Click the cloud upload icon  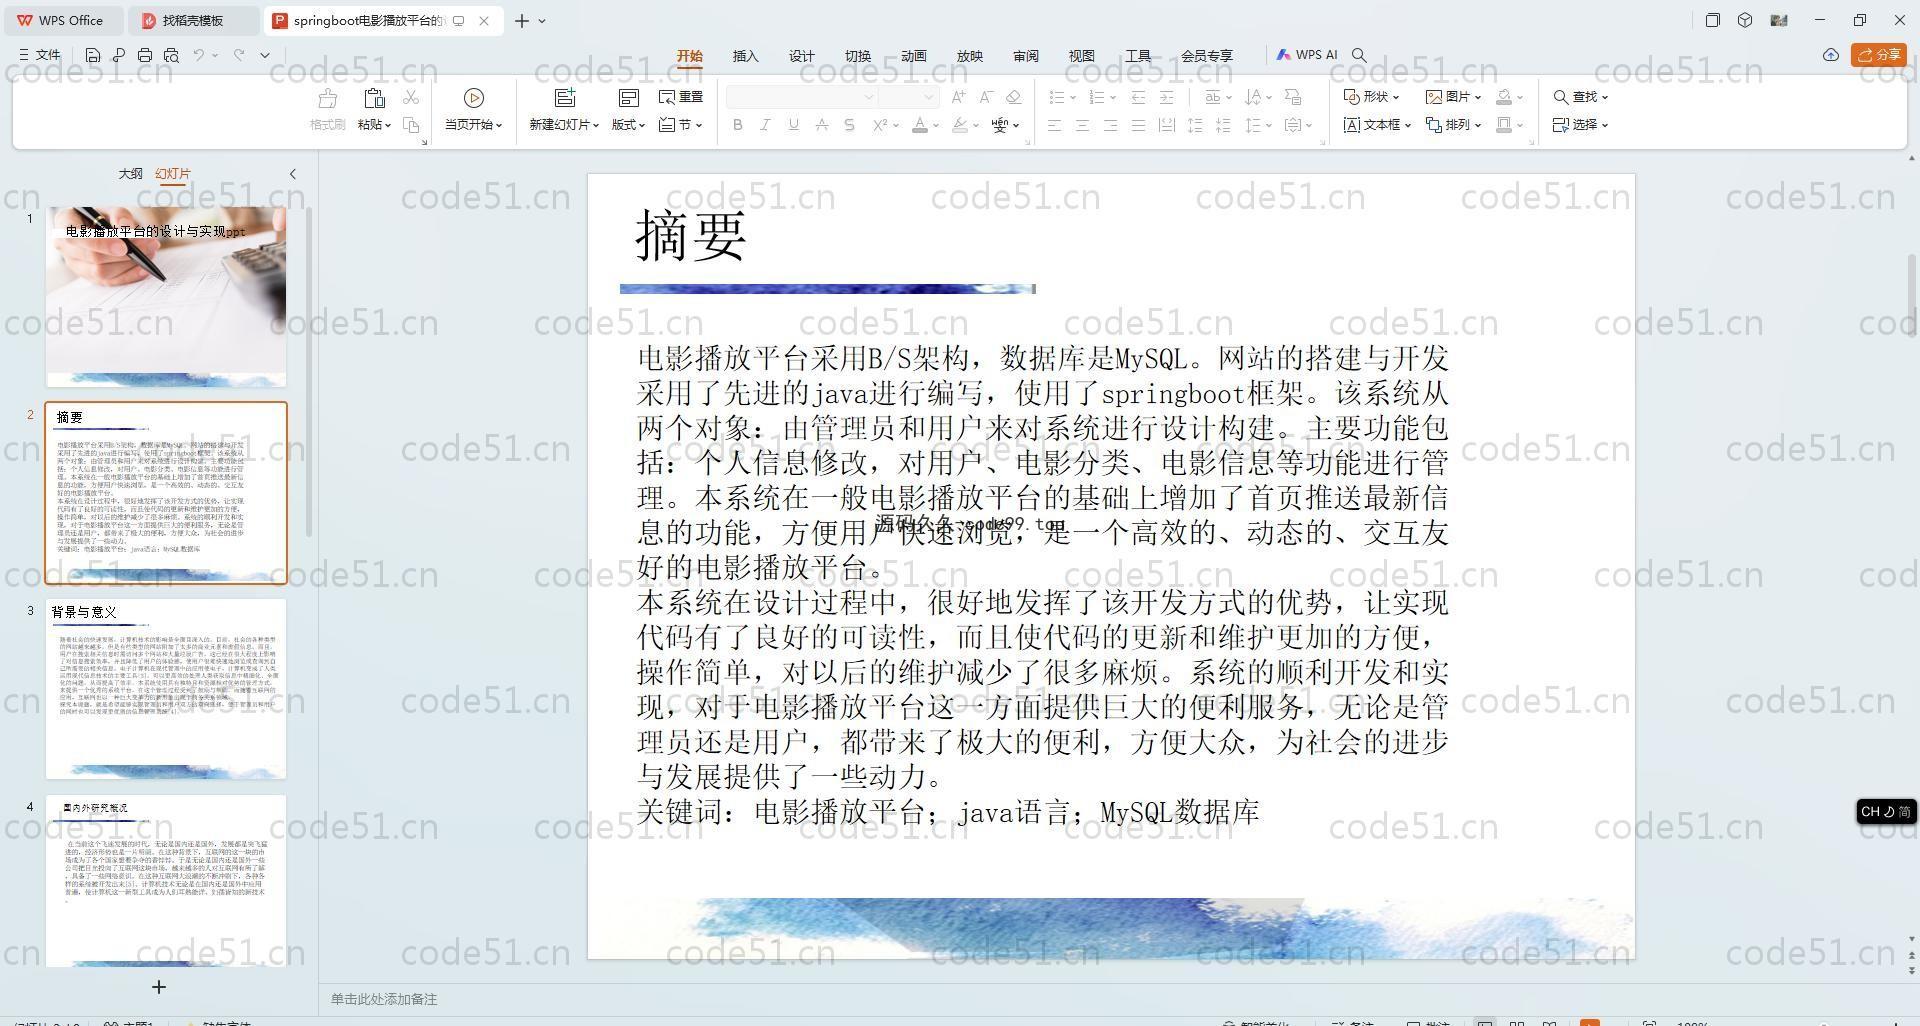[x=1831, y=55]
